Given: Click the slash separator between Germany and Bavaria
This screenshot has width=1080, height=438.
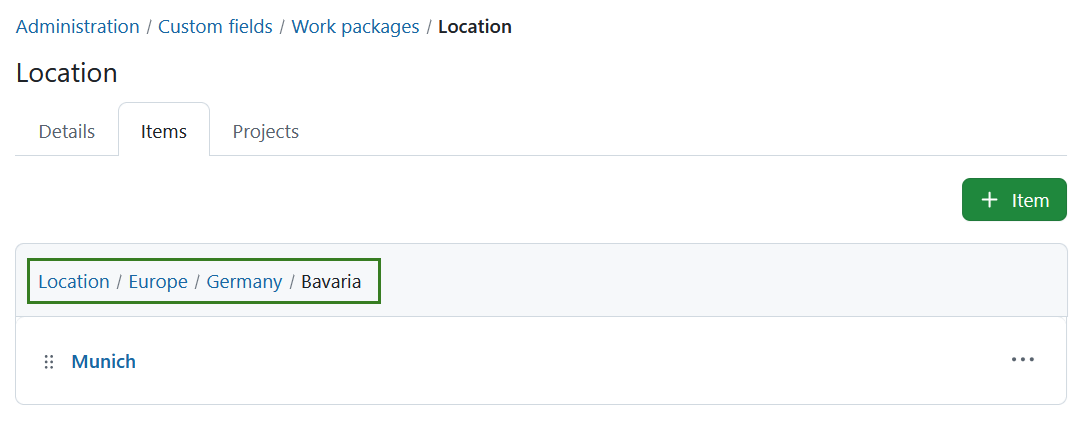Looking at the screenshot, I should (292, 282).
